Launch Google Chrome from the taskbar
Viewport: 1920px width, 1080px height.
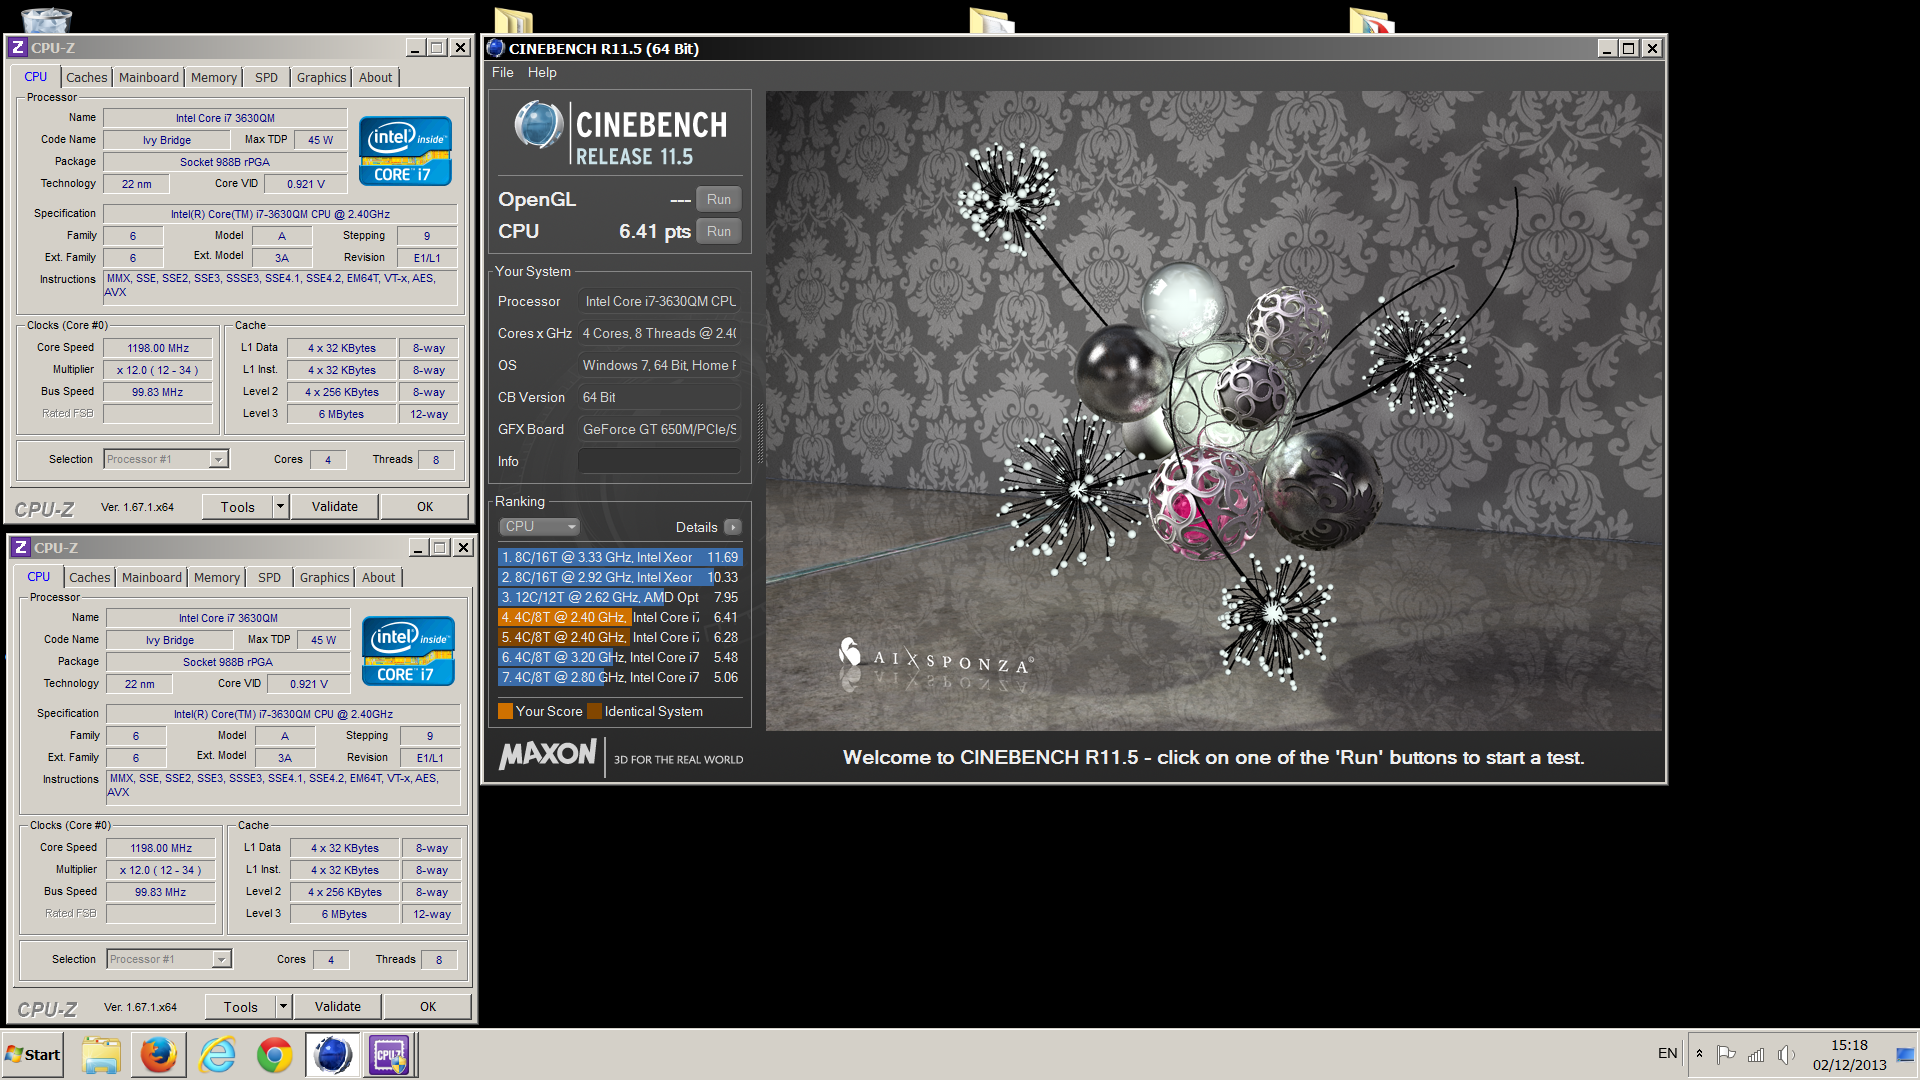point(274,1055)
